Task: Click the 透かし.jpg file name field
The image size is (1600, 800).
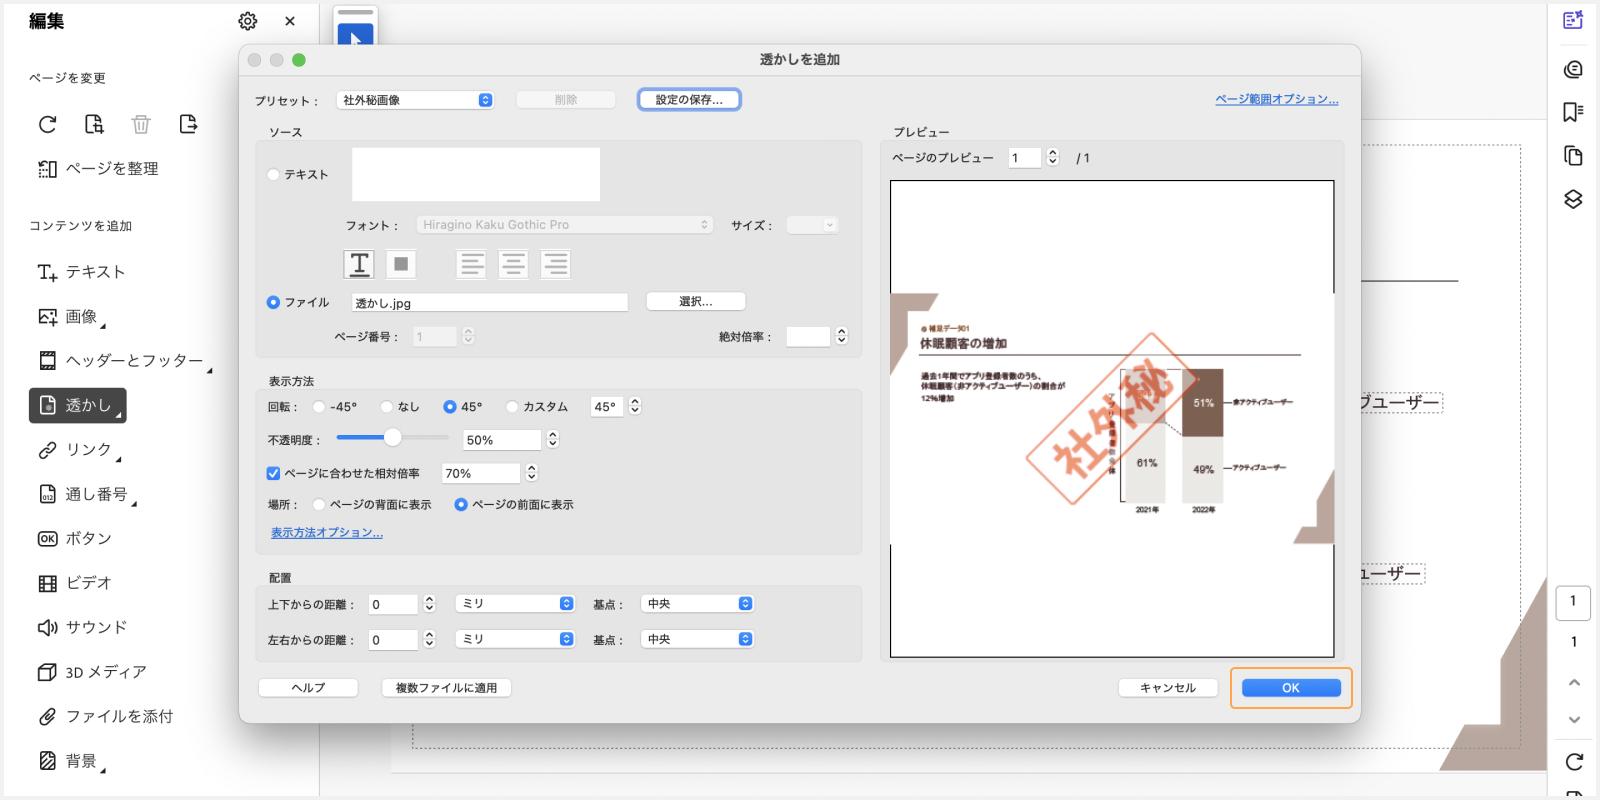Action: [x=490, y=302]
